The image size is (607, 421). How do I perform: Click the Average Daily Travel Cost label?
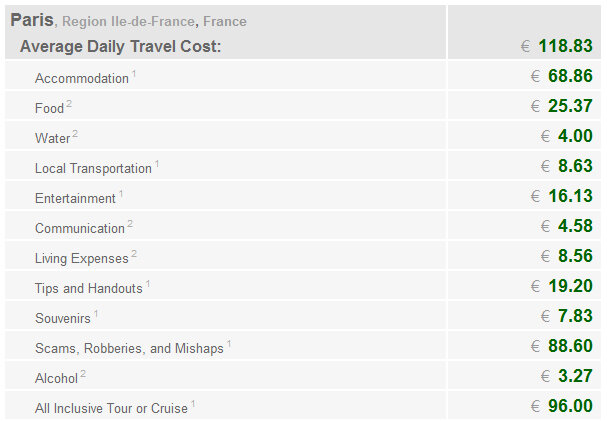coord(120,46)
